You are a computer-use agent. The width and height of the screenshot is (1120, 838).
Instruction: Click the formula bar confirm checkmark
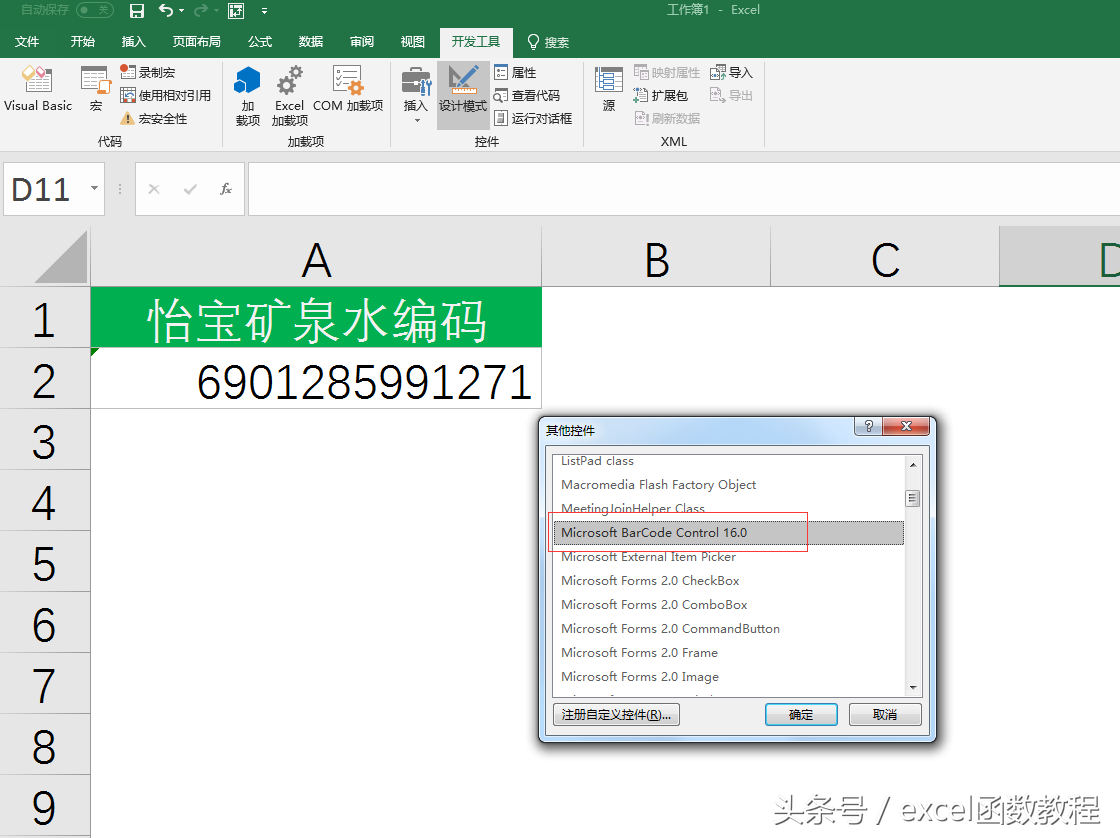coord(190,189)
